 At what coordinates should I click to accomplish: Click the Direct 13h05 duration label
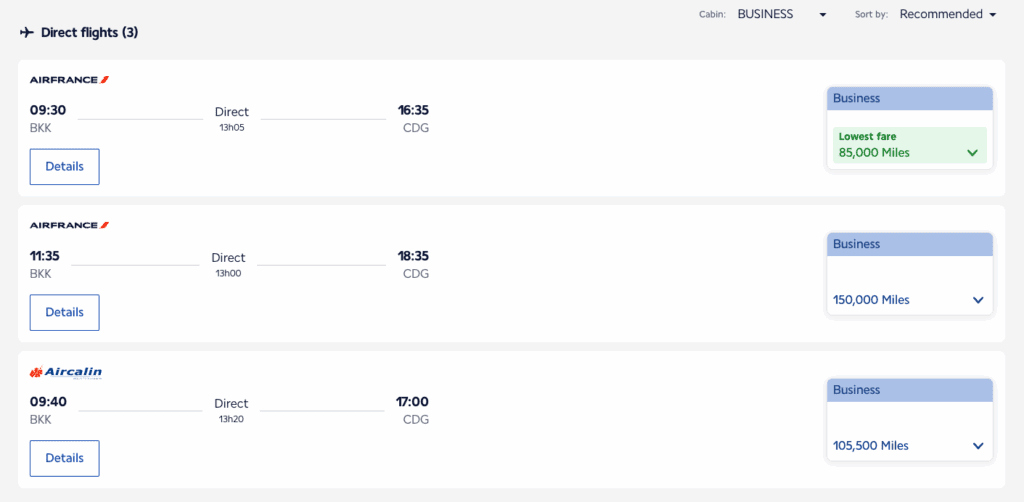tap(232, 118)
